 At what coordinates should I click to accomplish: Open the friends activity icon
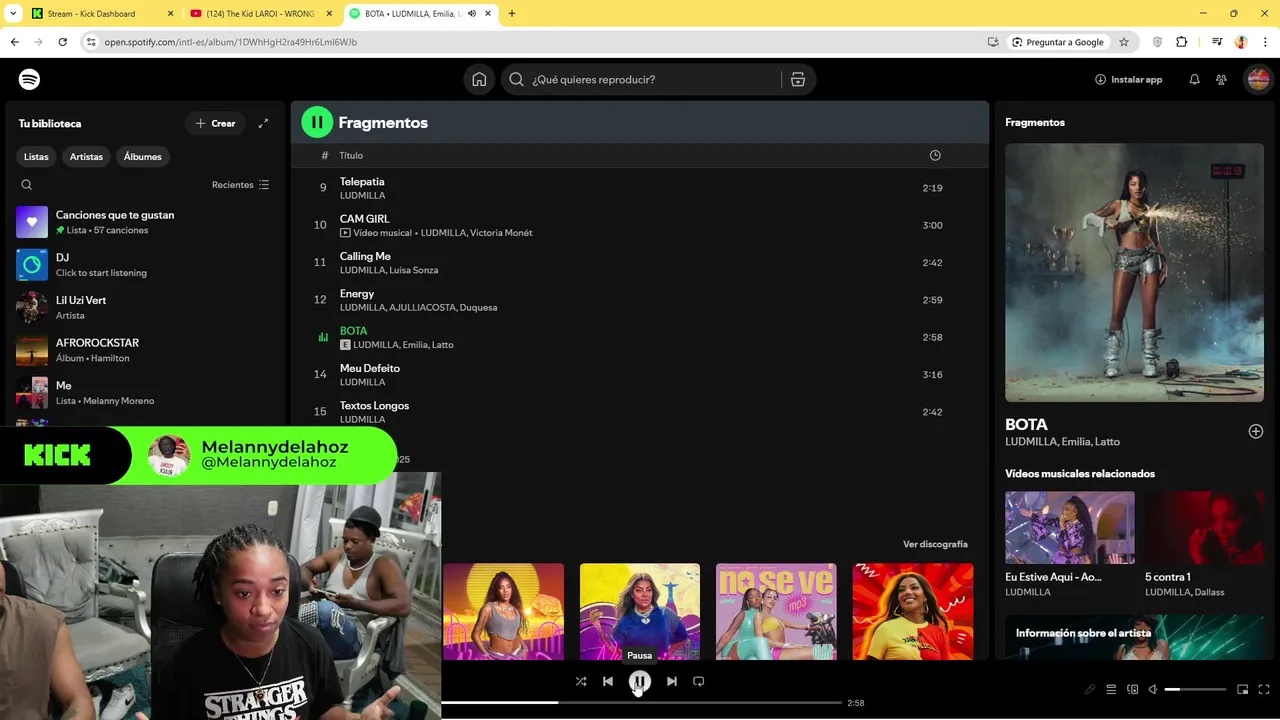point(1221,79)
